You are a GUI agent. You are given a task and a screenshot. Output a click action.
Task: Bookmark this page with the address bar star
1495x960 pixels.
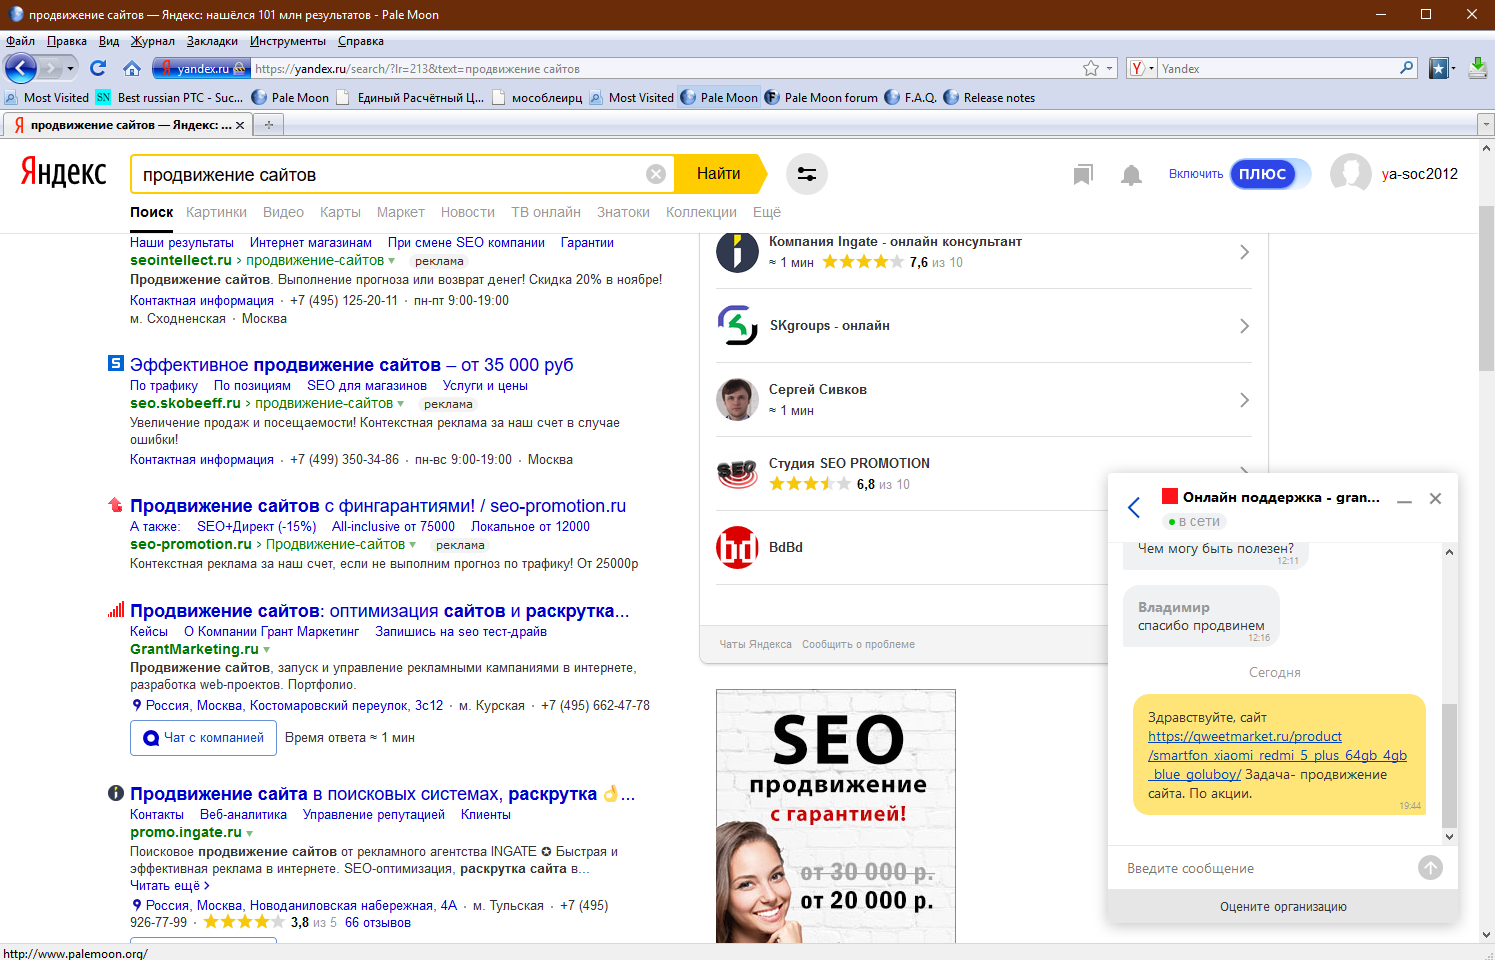click(1091, 68)
